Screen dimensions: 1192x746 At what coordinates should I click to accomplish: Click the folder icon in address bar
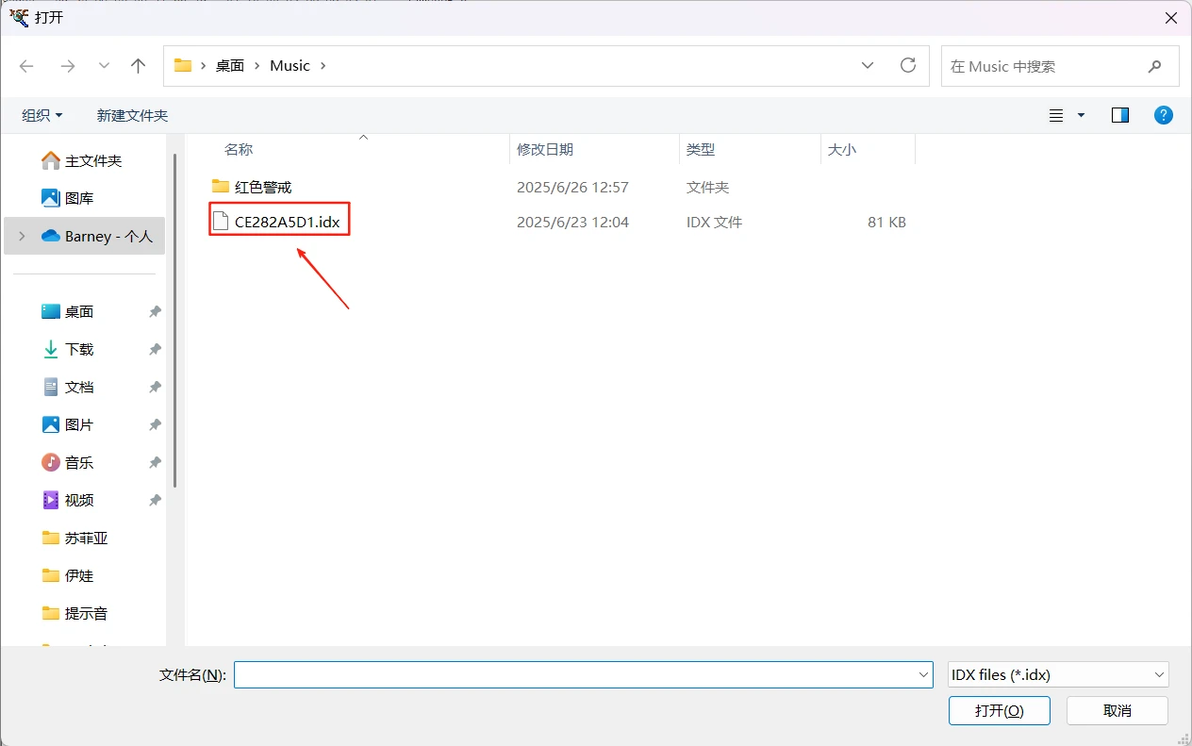pyautogui.click(x=182, y=65)
